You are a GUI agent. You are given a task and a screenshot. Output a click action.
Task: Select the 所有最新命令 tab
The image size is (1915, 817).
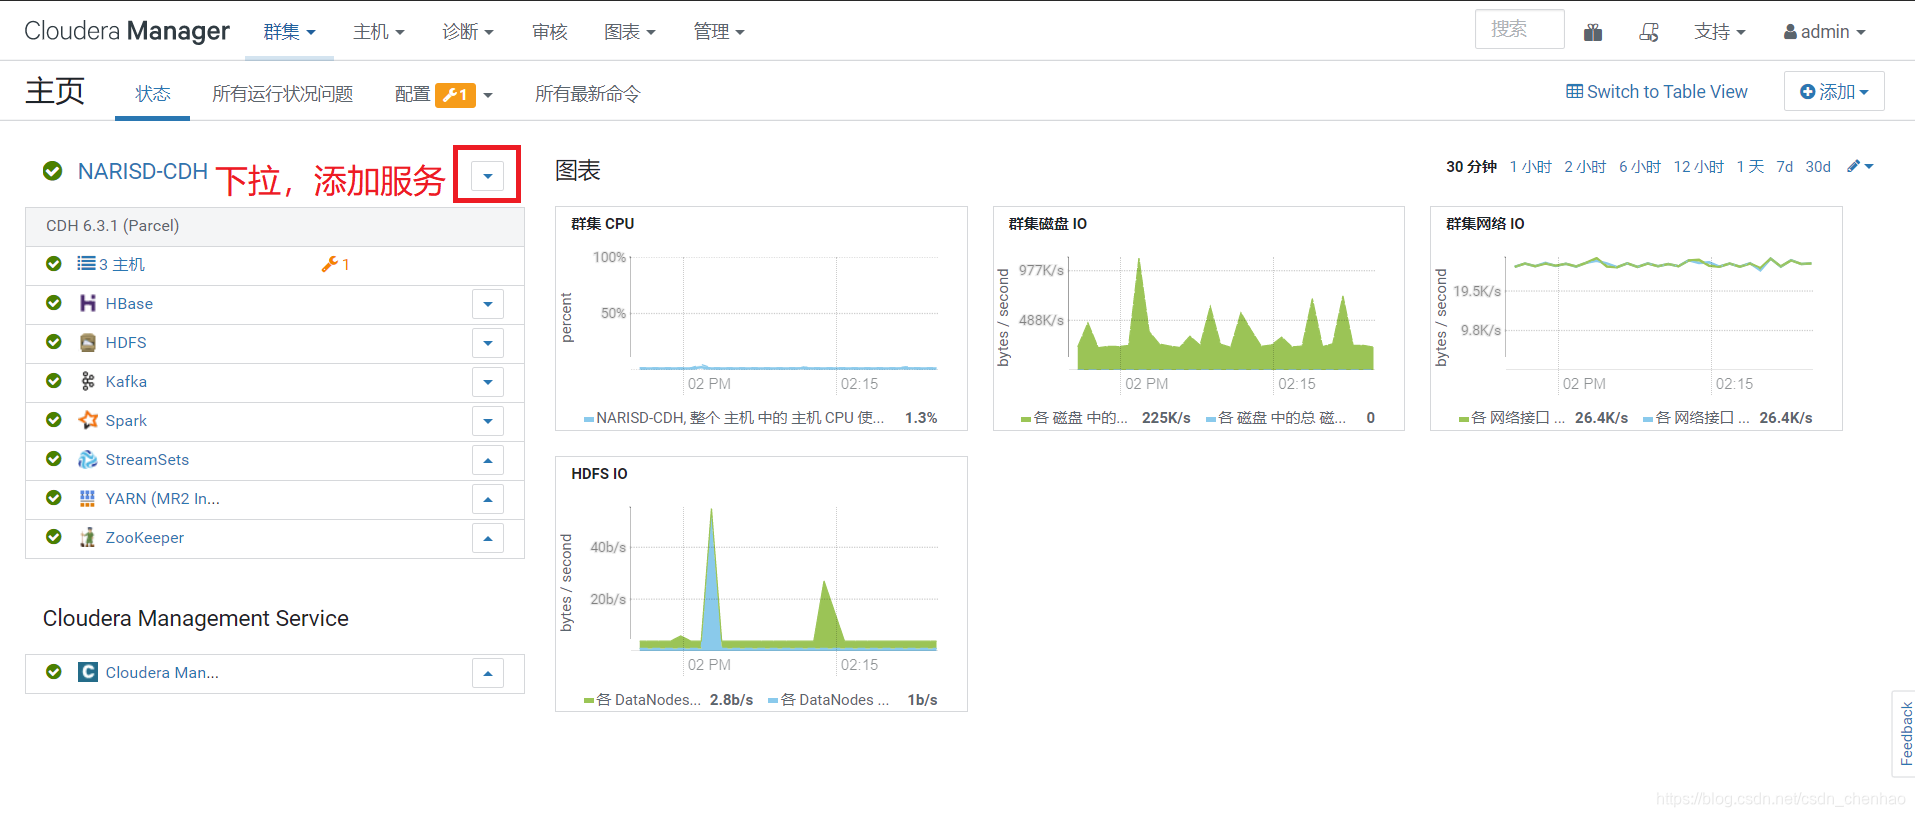pyautogui.click(x=588, y=94)
